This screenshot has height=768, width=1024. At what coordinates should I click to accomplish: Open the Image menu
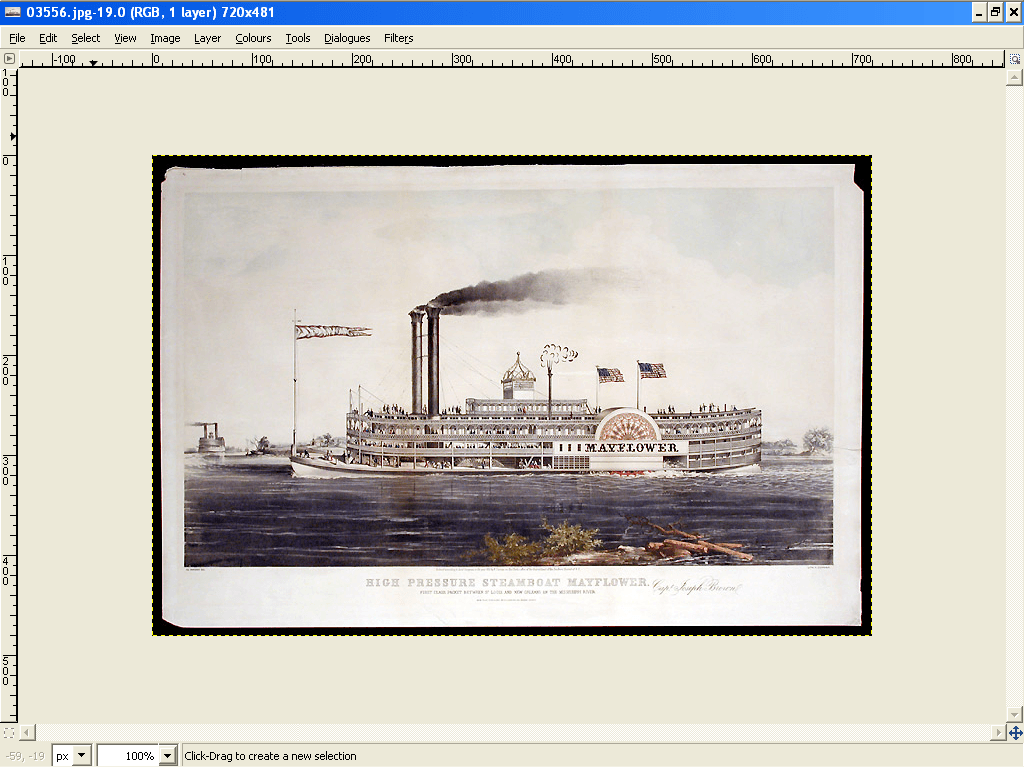[165, 38]
